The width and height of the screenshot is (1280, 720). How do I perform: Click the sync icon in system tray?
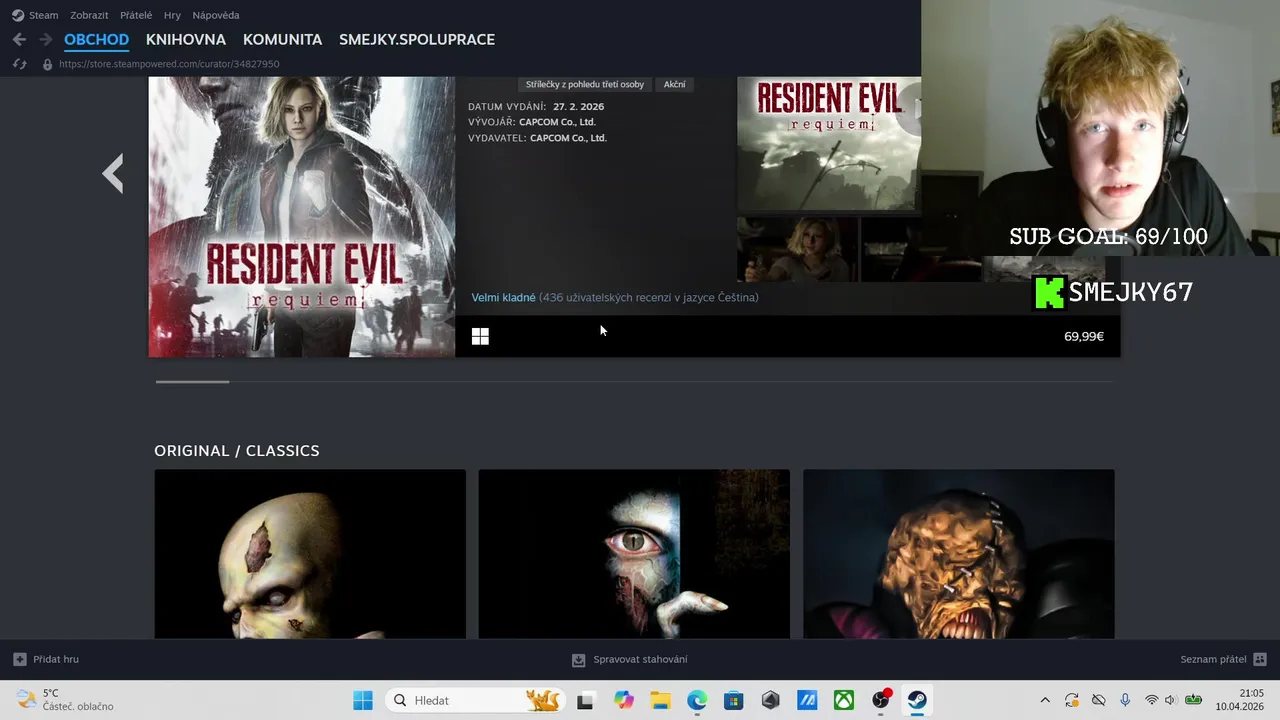click(1072, 700)
